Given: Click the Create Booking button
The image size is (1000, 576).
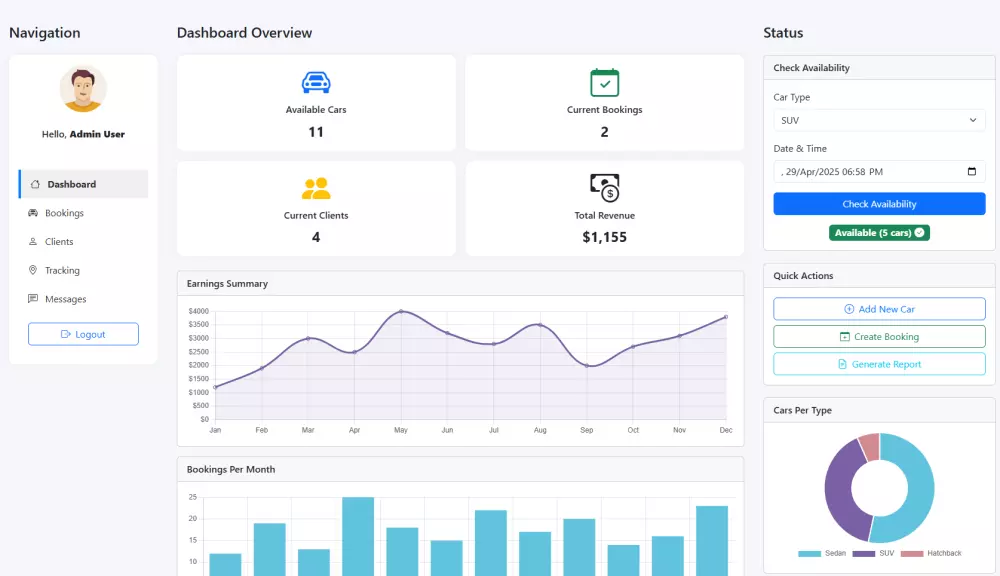Looking at the screenshot, I should 879,337.
